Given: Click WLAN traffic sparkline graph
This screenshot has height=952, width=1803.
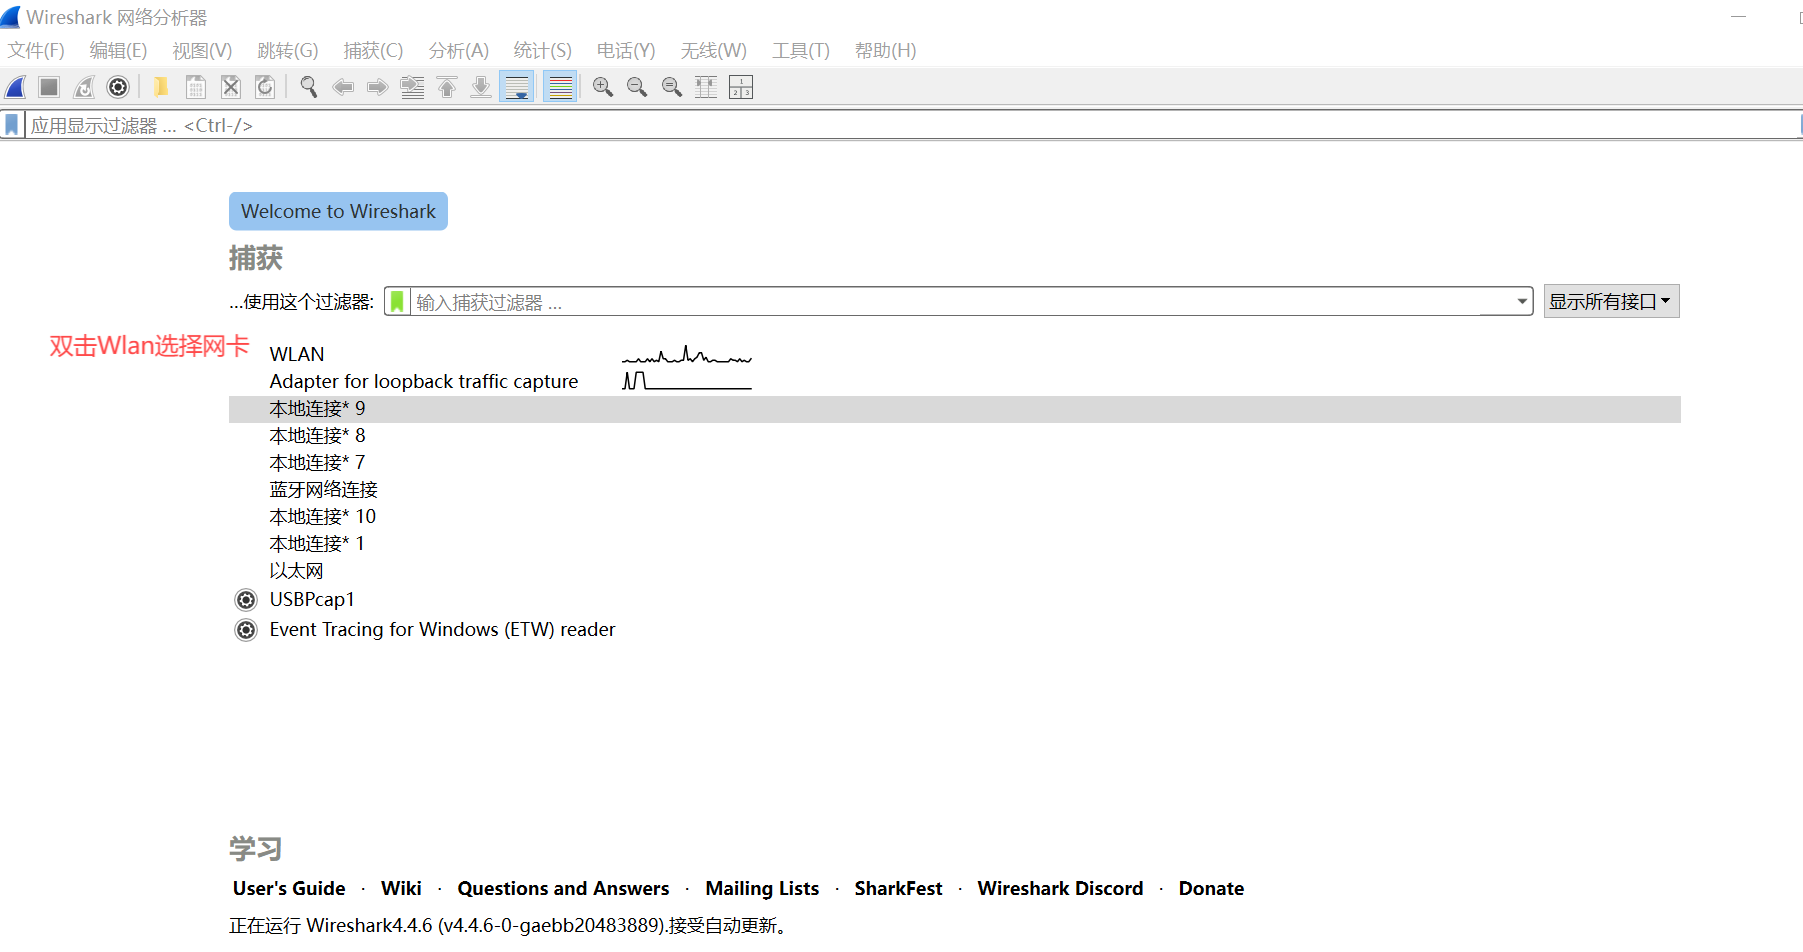Looking at the screenshot, I should 687,354.
